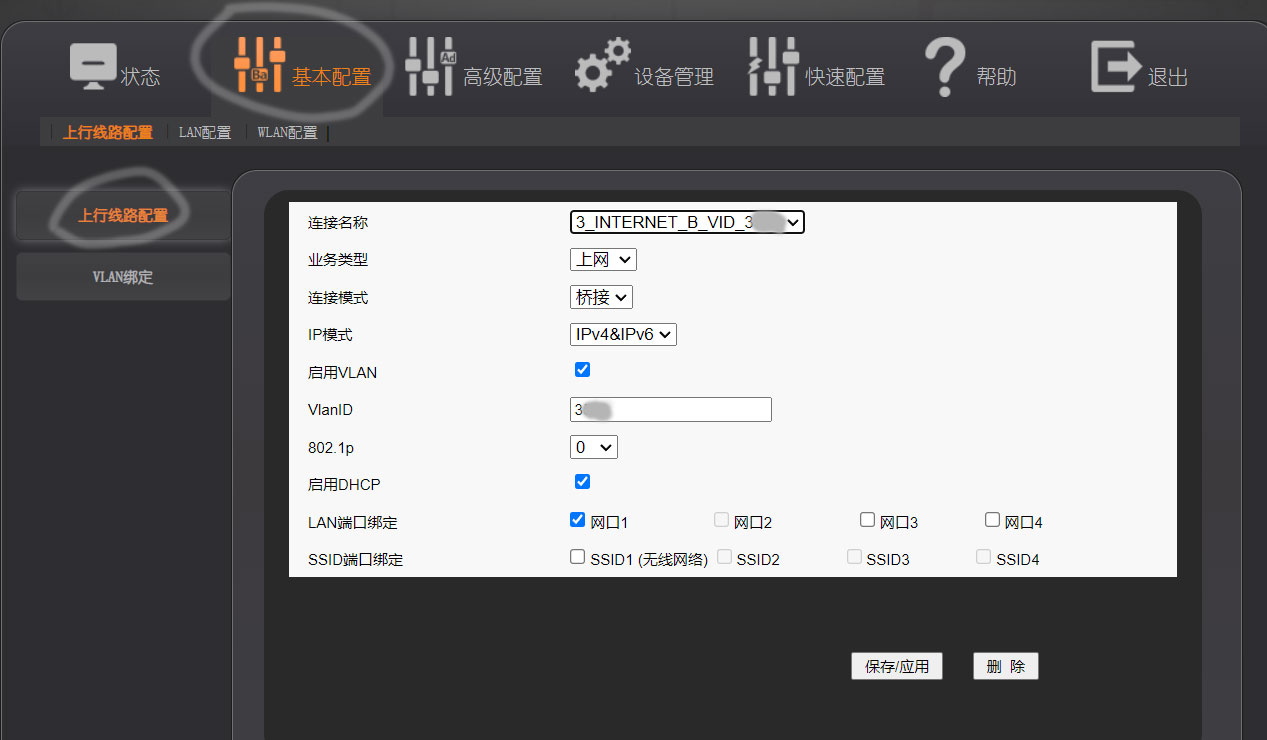Open 高级配置 via its sliders icon

(x=430, y=67)
